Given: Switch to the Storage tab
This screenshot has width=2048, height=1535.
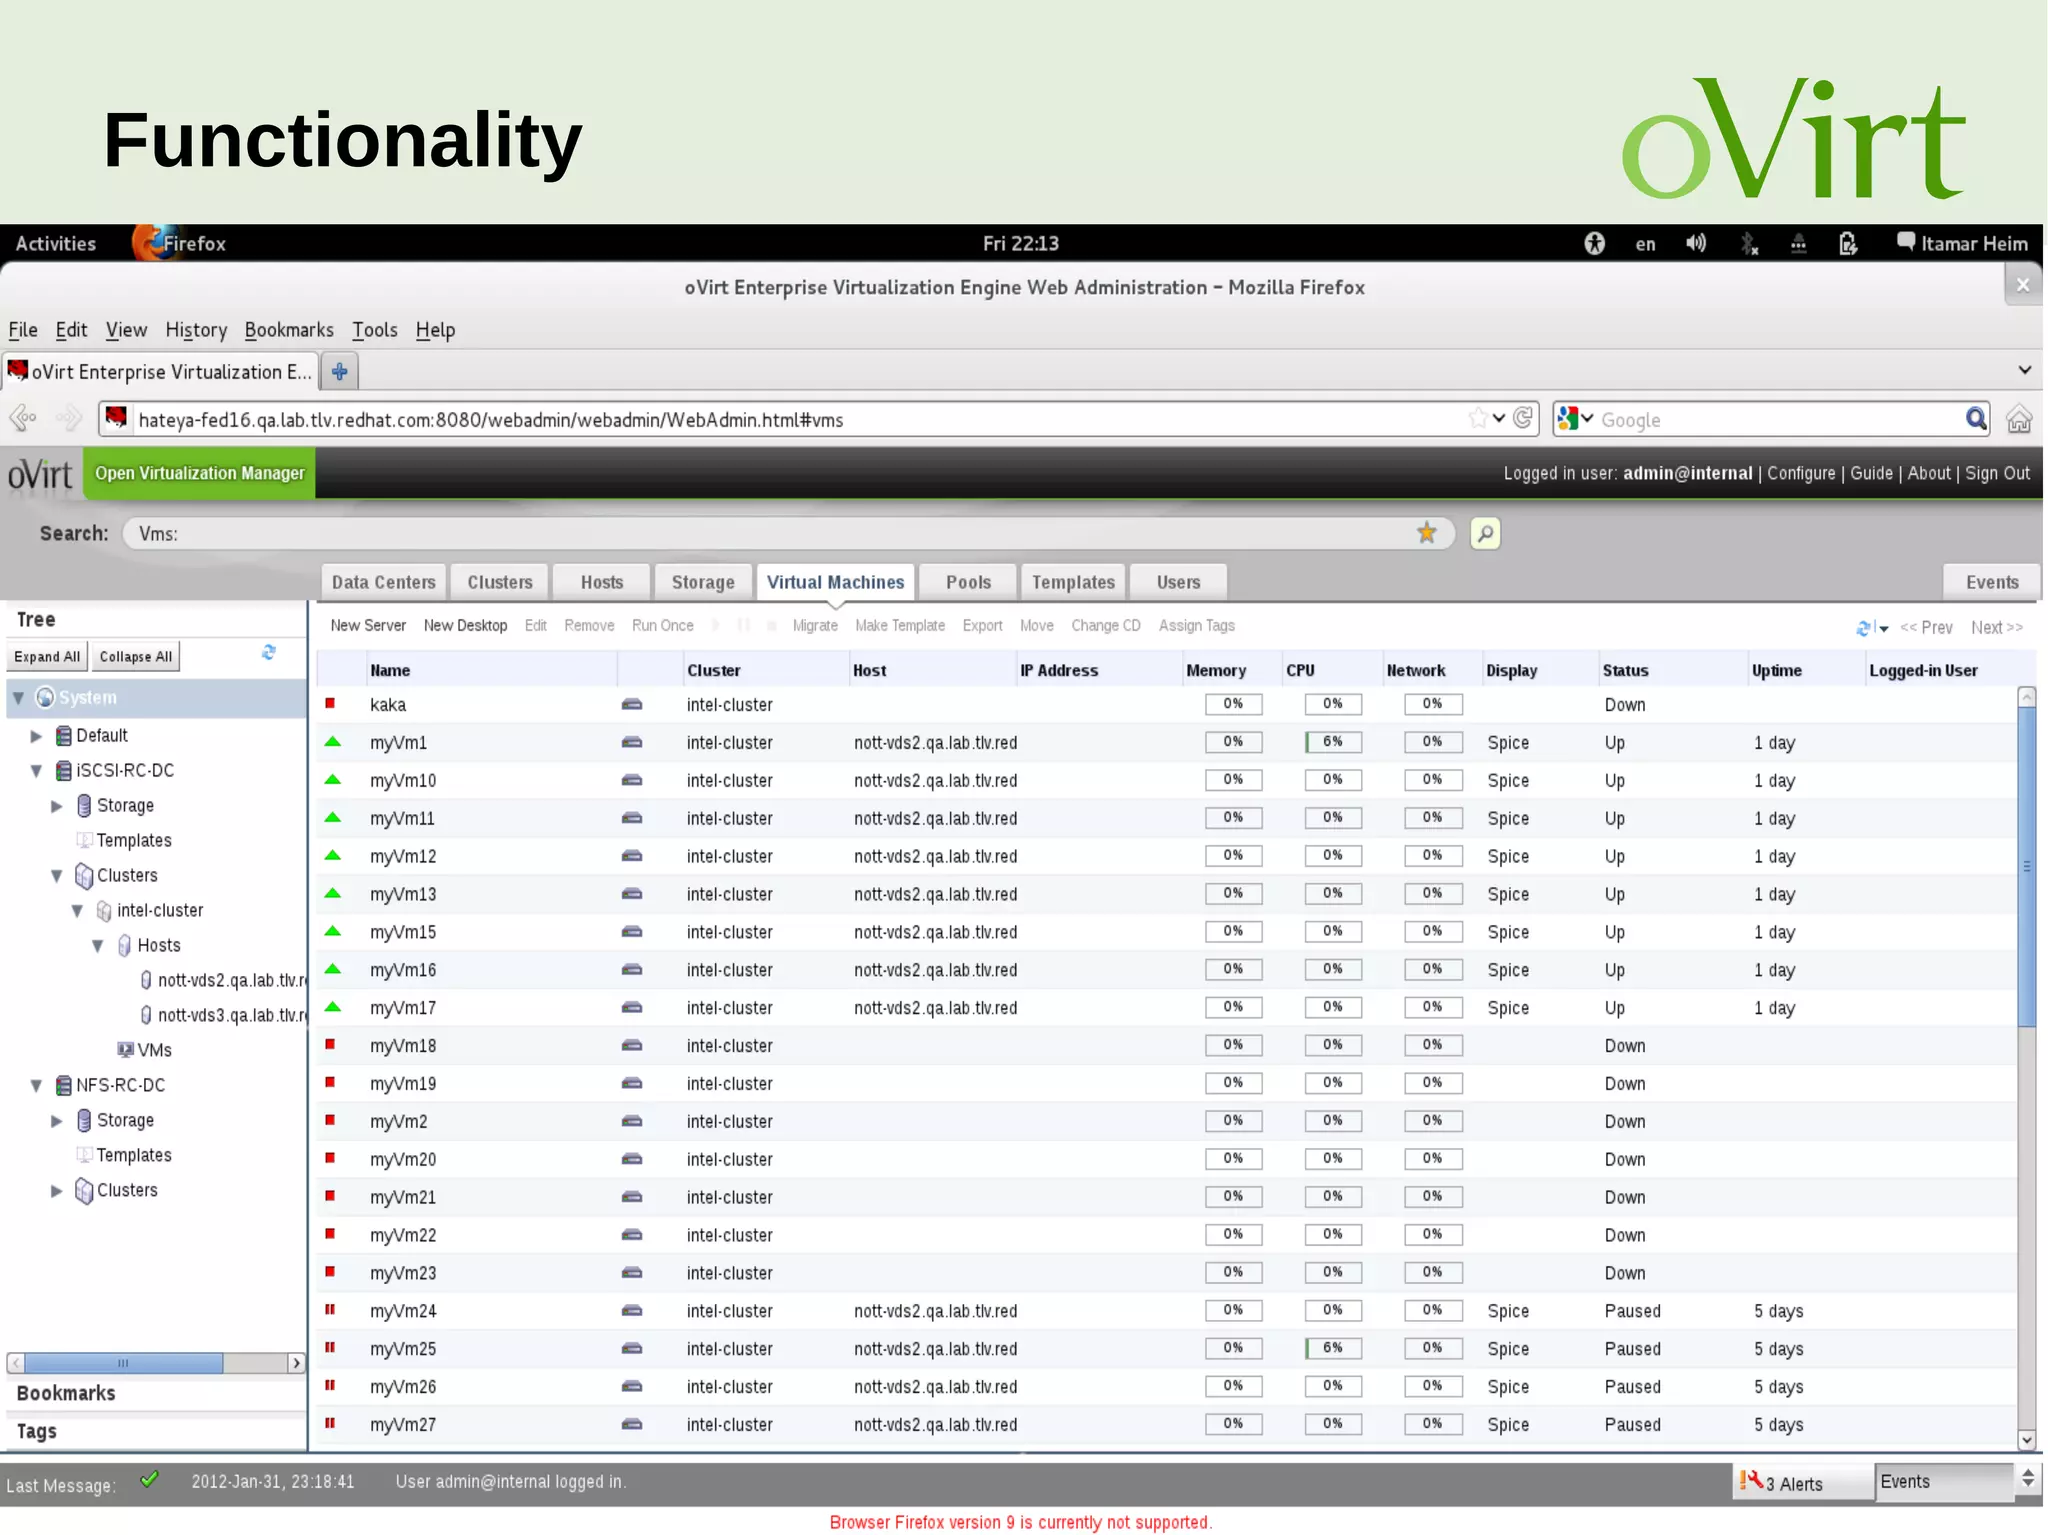Looking at the screenshot, I should point(703,582).
